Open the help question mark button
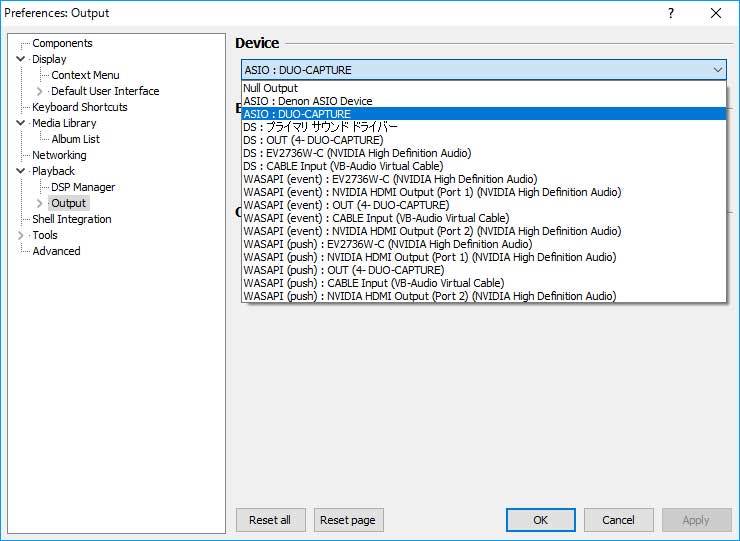 click(671, 13)
